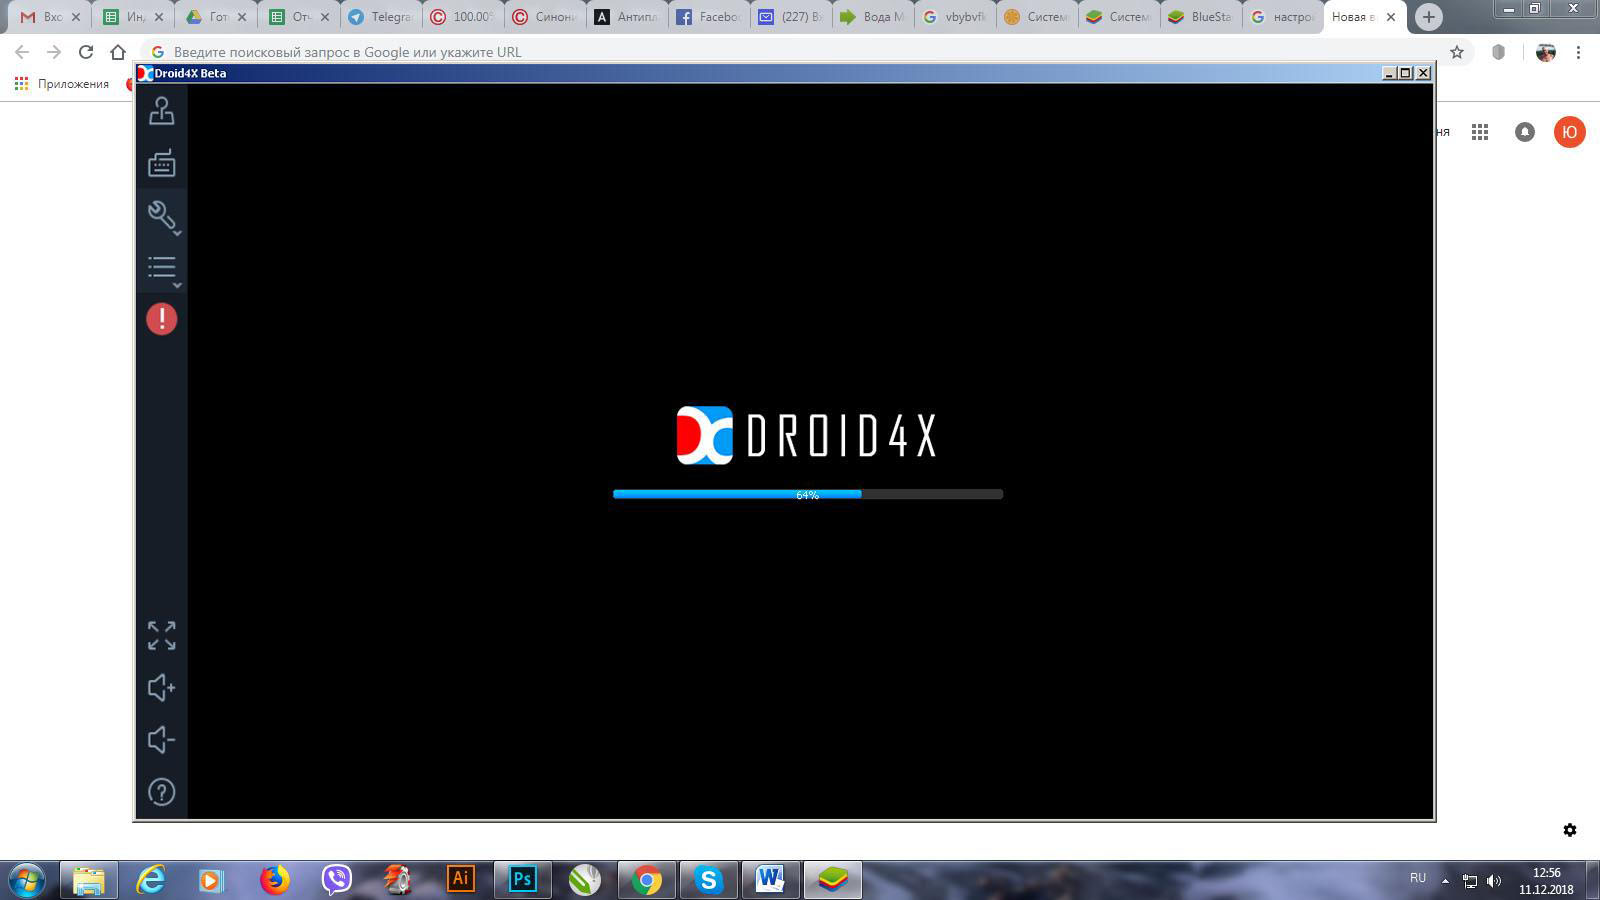
Task: Close the Google Drive tab
Action: (242, 17)
